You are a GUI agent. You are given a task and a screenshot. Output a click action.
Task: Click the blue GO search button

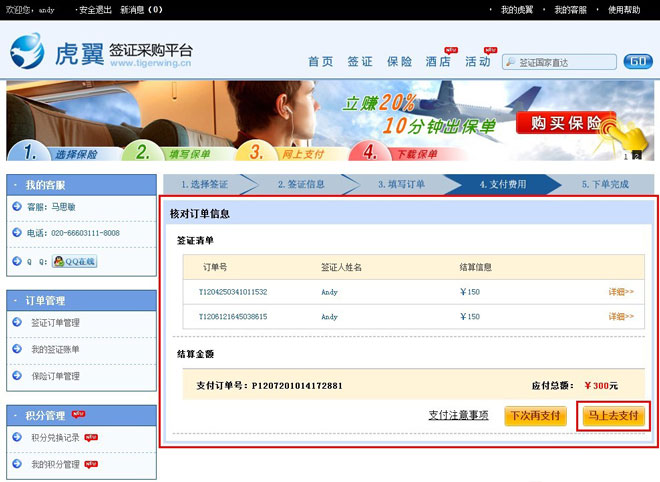pyautogui.click(x=638, y=62)
